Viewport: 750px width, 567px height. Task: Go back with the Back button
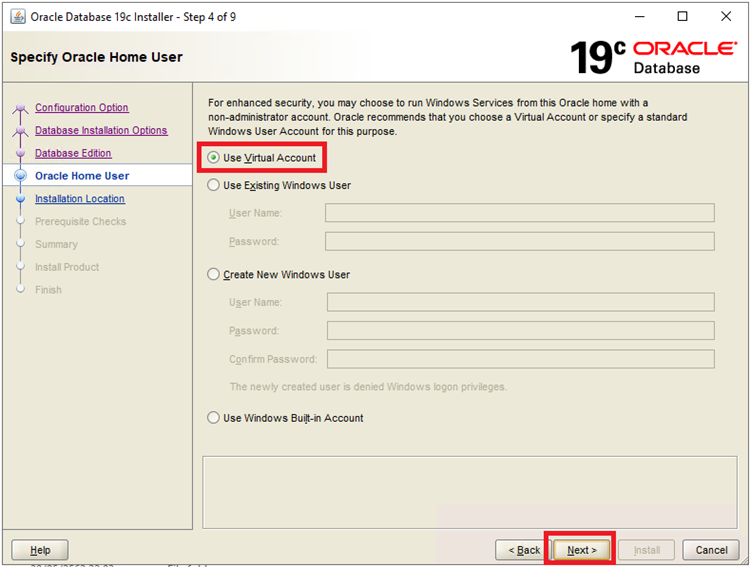(x=523, y=550)
